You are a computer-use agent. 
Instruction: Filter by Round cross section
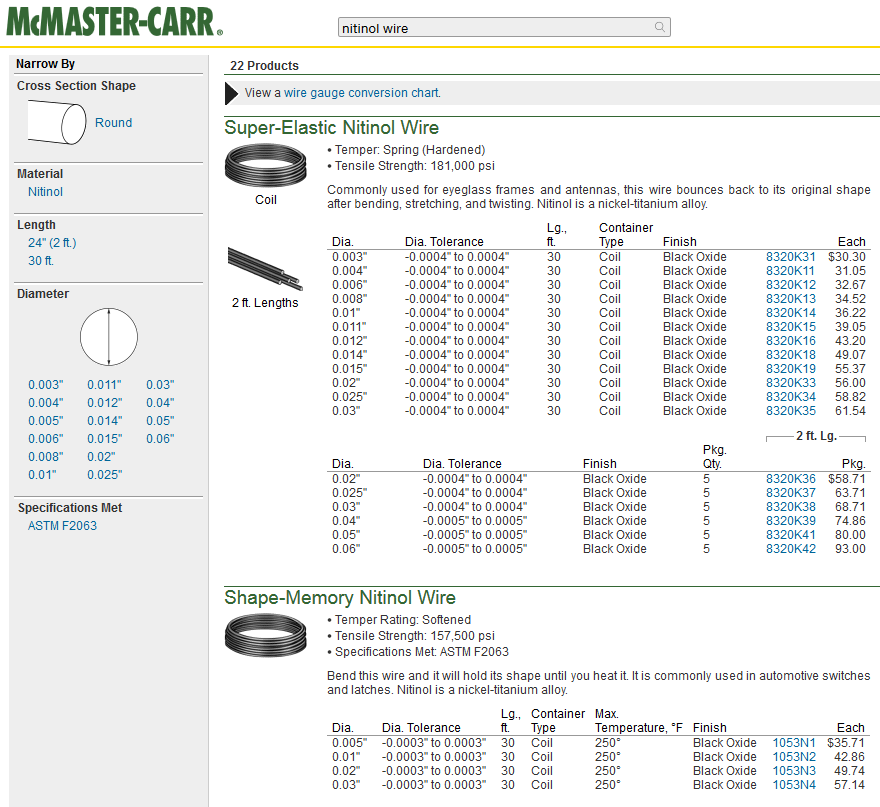tap(113, 122)
